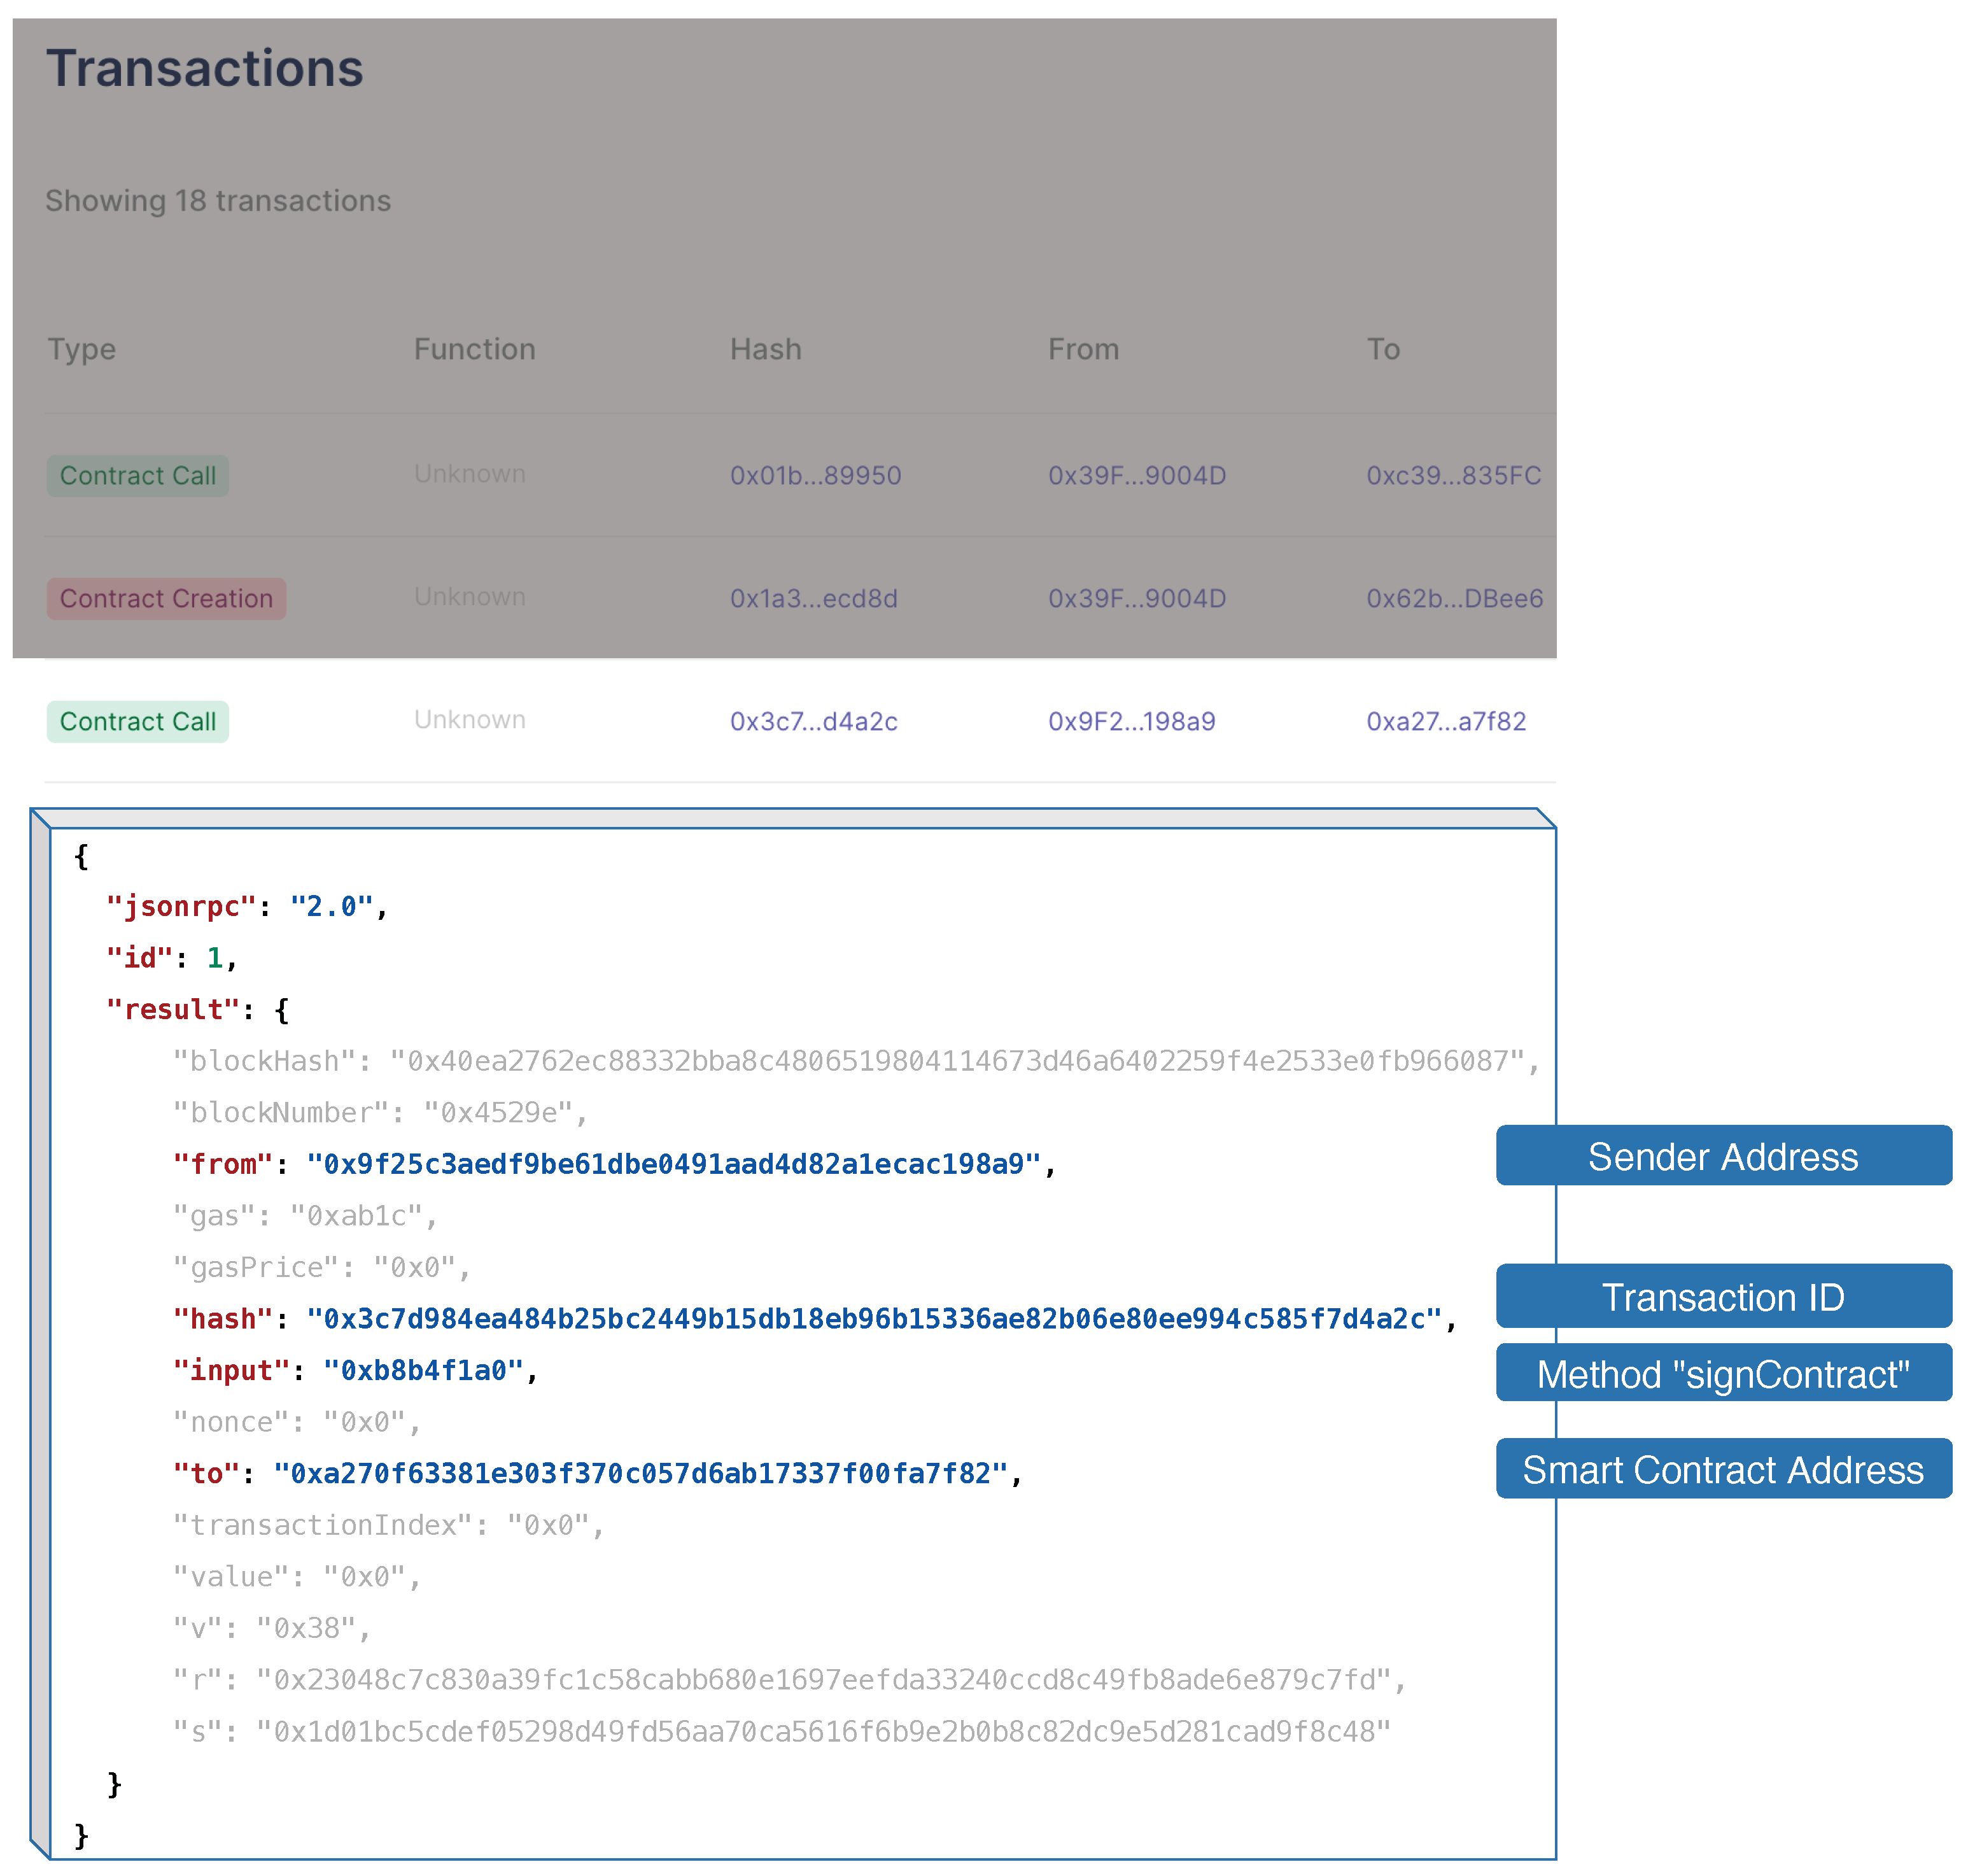The image size is (1968, 1876).
Task: Click the Smart Contract Address label
Action: pos(1722,1469)
